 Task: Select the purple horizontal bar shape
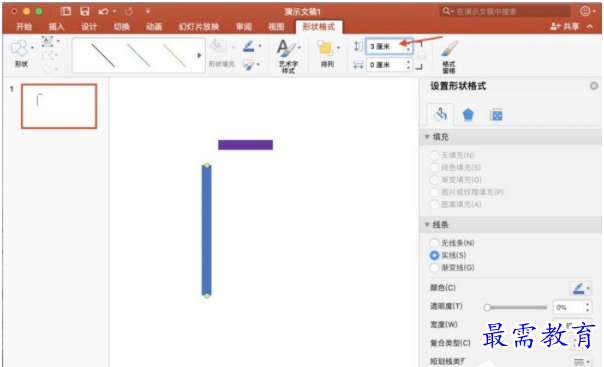tap(245, 145)
